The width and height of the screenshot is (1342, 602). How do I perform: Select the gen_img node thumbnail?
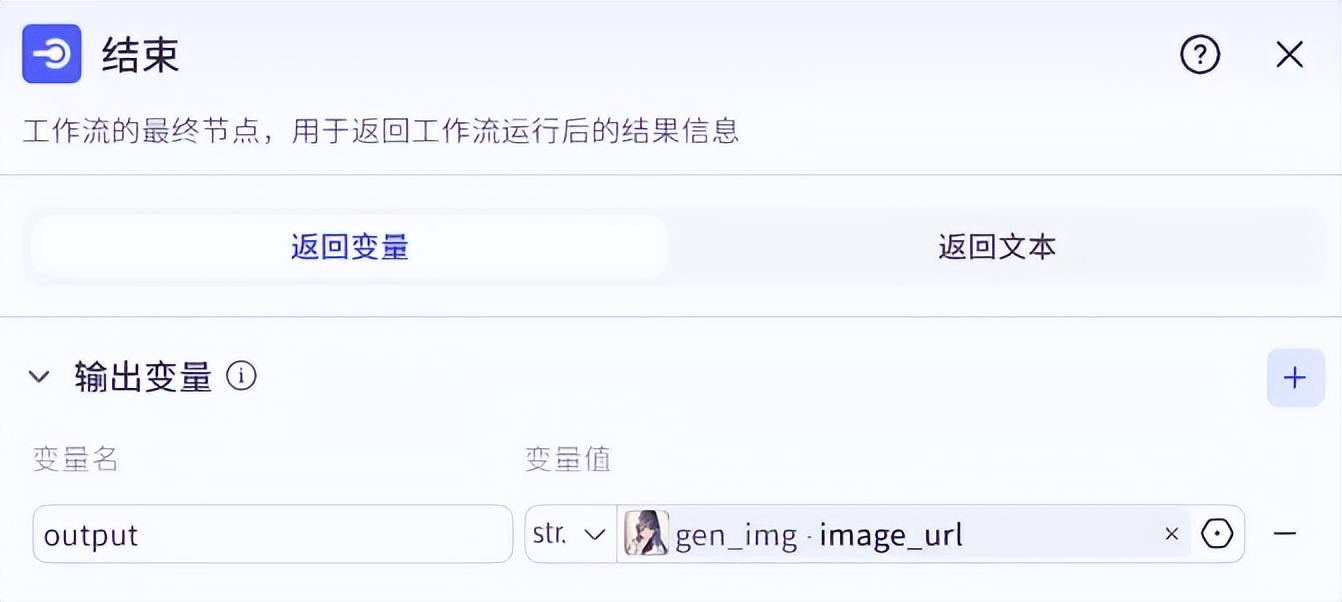point(646,534)
